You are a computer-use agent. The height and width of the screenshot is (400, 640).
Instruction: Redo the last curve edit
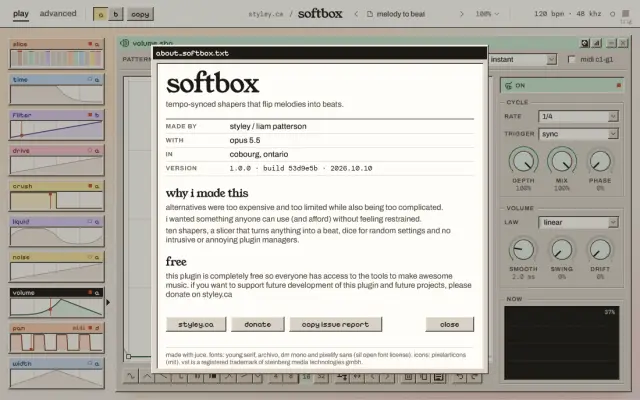[474, 376]
